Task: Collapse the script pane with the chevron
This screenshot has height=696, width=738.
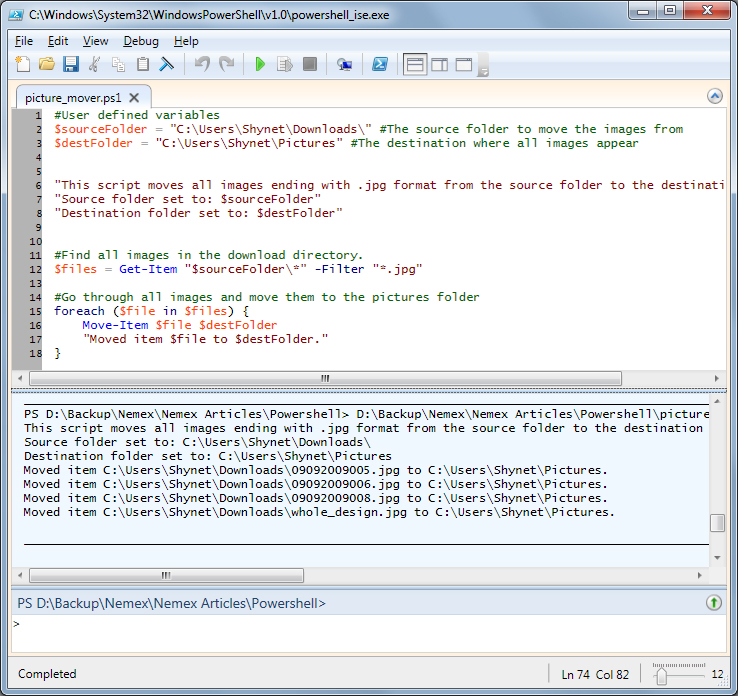Action: pyautogui.click(x=714, y=96)
